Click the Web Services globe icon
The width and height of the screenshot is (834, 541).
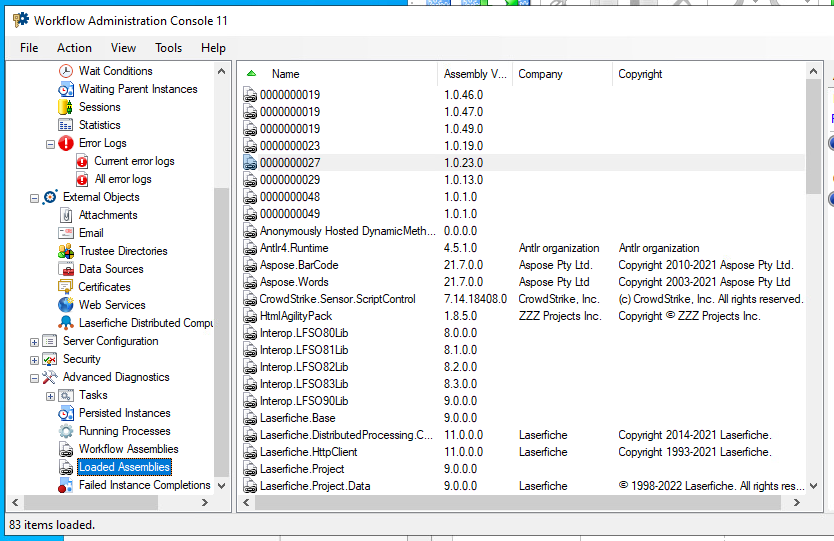(65, 305)
